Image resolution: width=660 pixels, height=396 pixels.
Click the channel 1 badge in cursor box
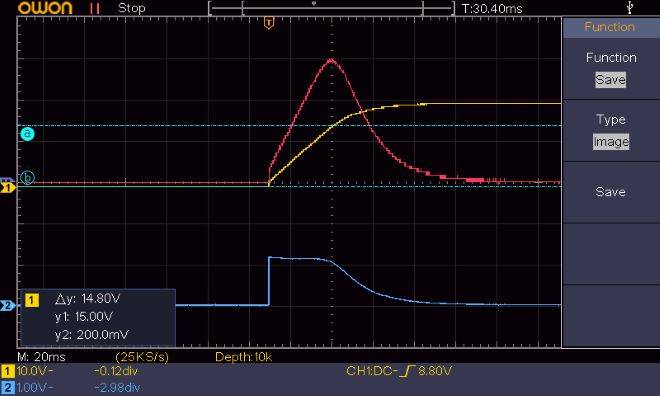[x=32, y=300]
